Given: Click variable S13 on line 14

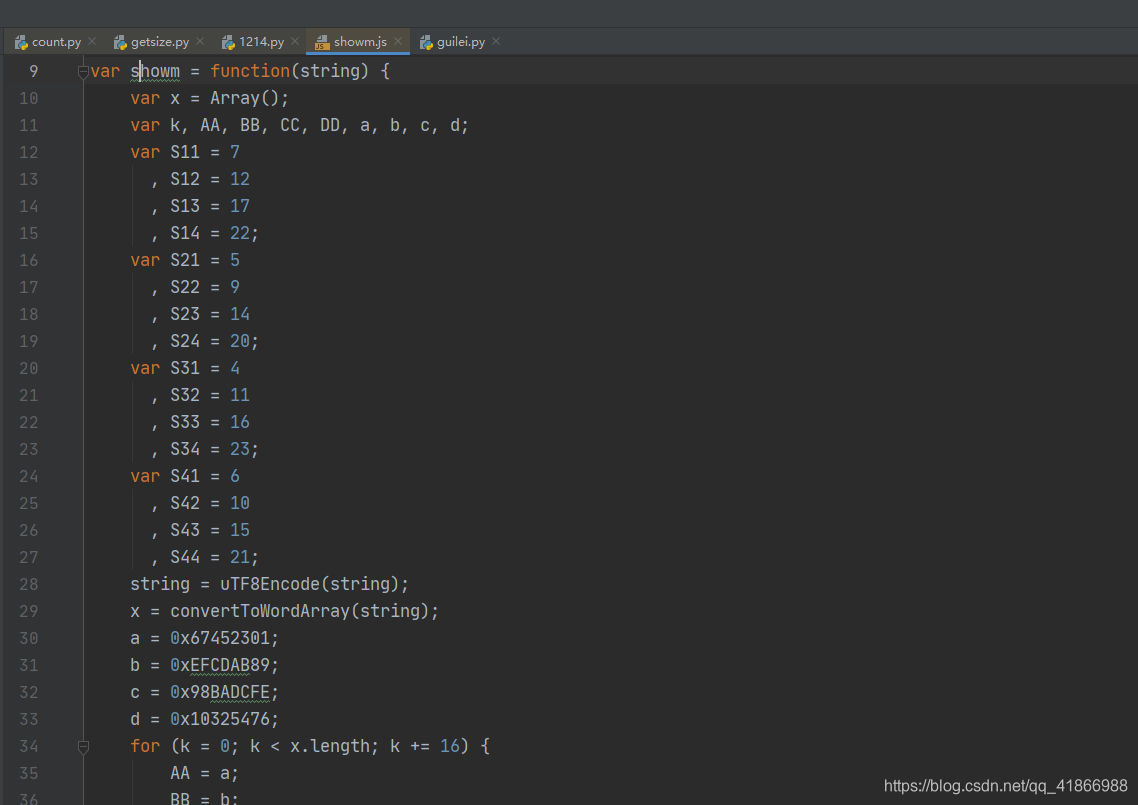Looking at the screenshot, I should pyautogui.click(x=185, y=206).
